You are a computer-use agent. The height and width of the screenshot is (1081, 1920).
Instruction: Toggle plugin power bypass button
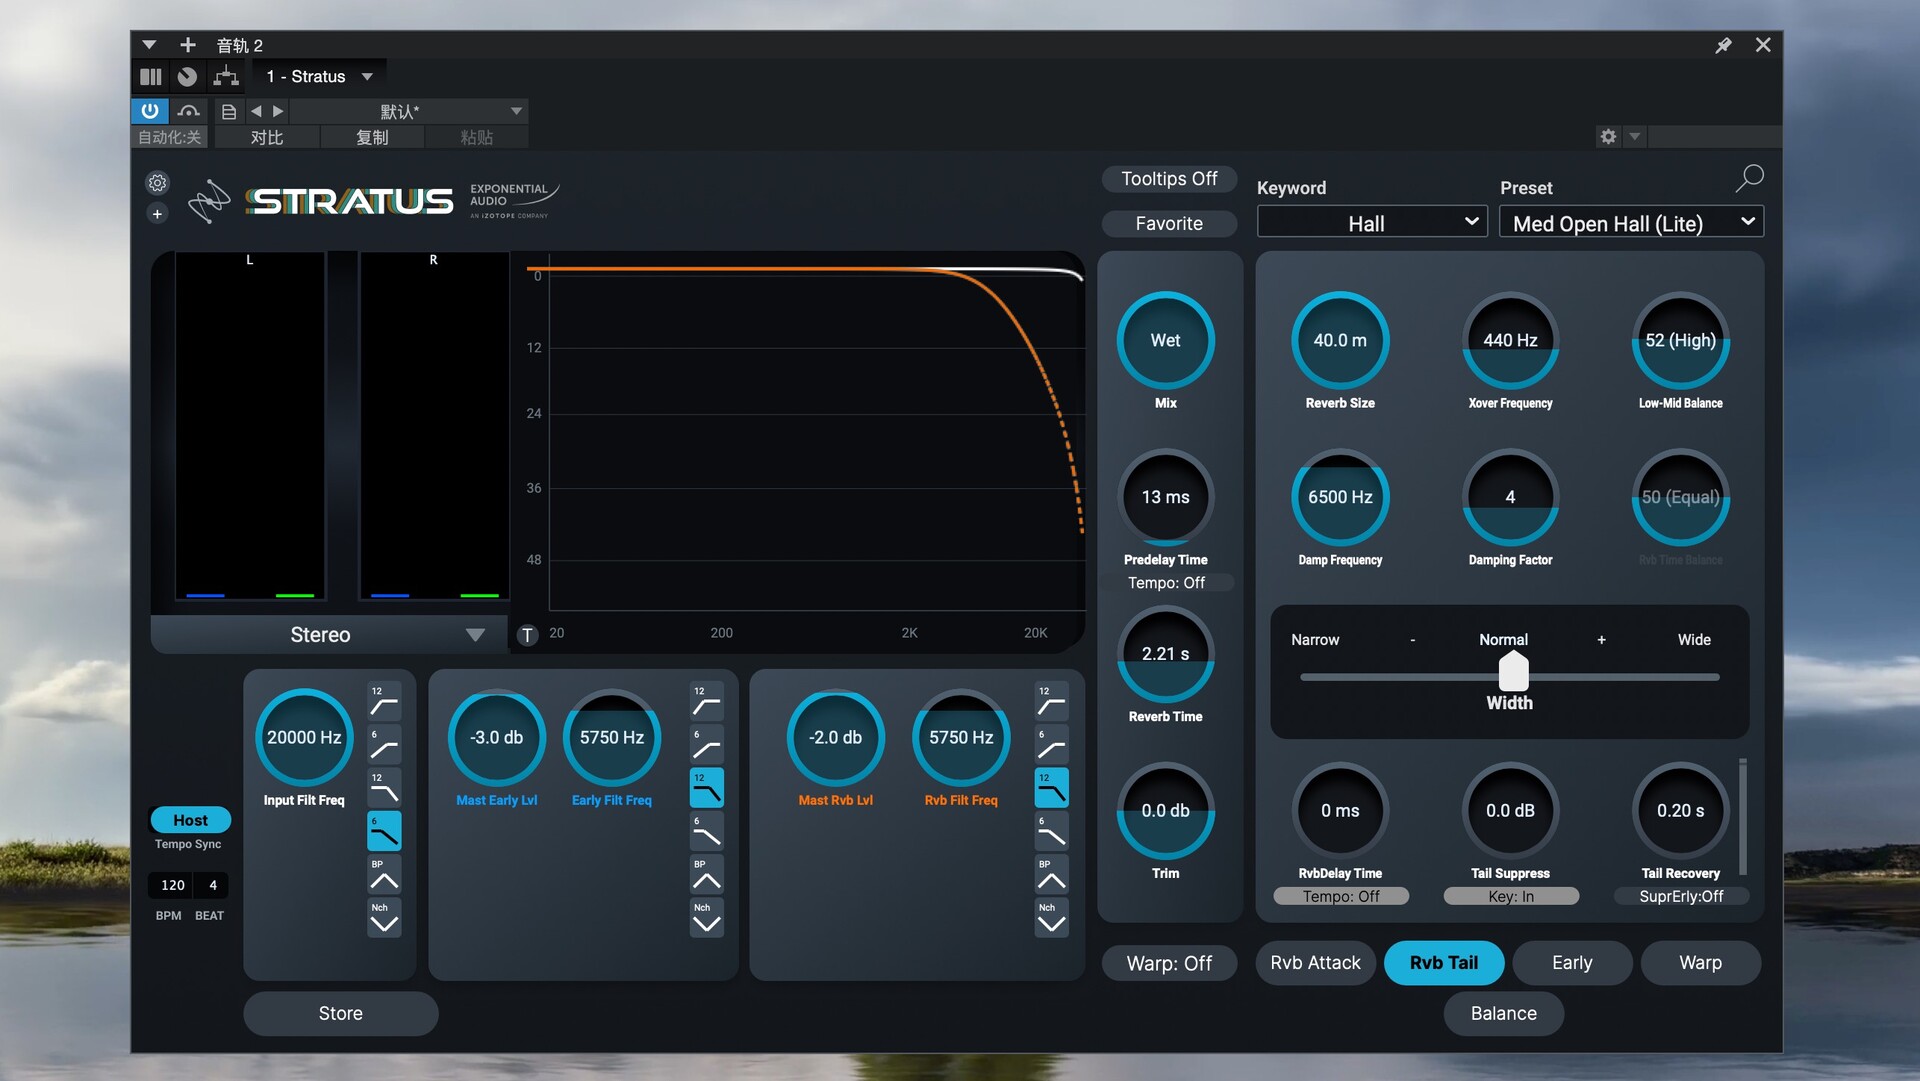pyautogui.click(x=149, y=111)
